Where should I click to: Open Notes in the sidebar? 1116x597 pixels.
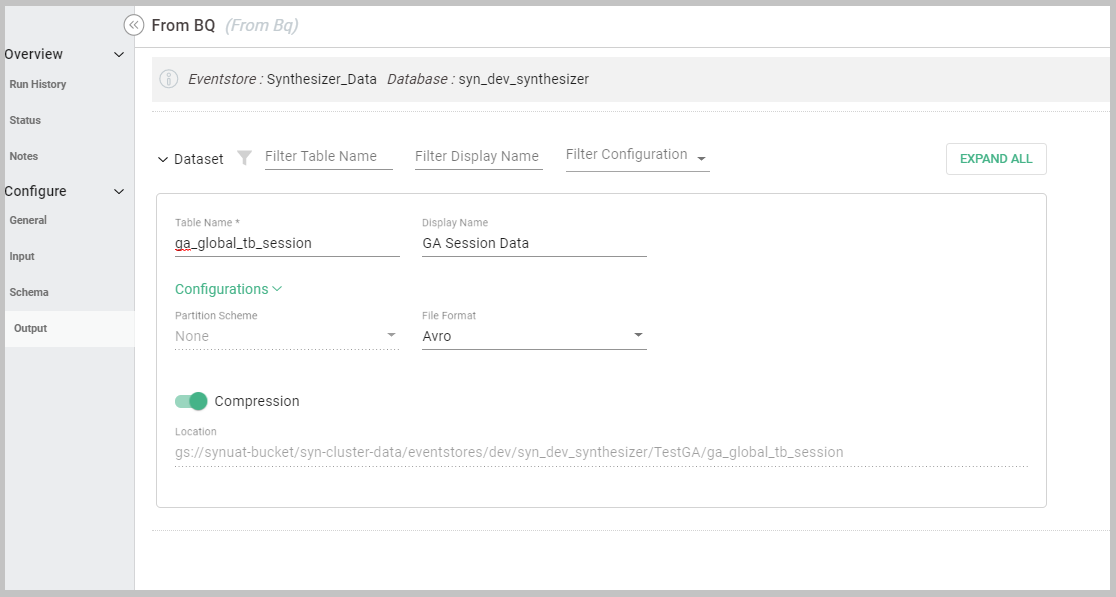[x=23, y=157]
